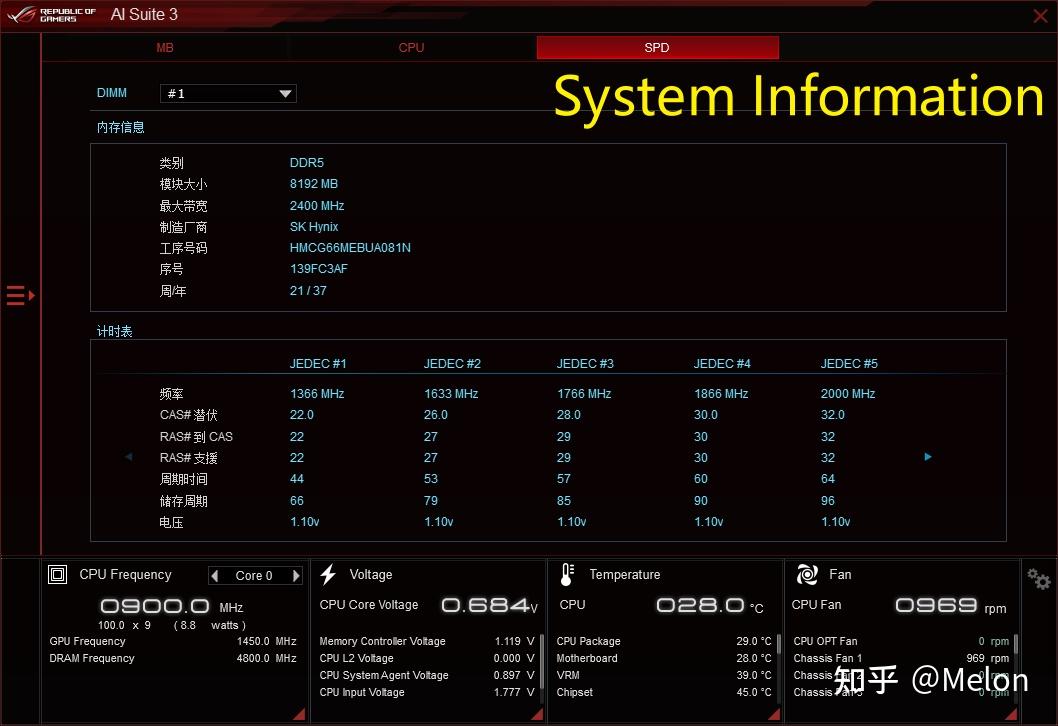The image size is (1058, 726).
Task: Open the settings gear at bottom right
Action: coord(1038,578)
